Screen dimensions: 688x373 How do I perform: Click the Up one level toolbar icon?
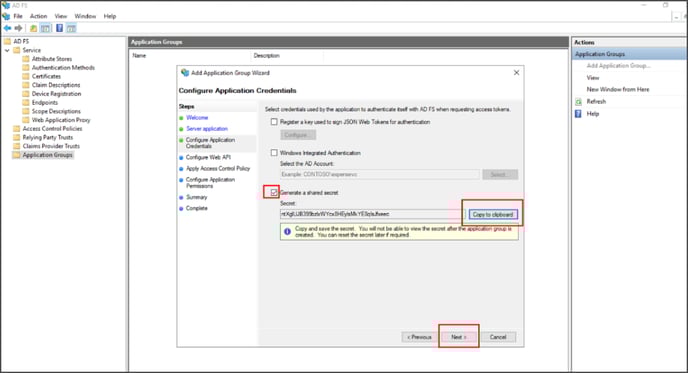(x=33, y=29)
